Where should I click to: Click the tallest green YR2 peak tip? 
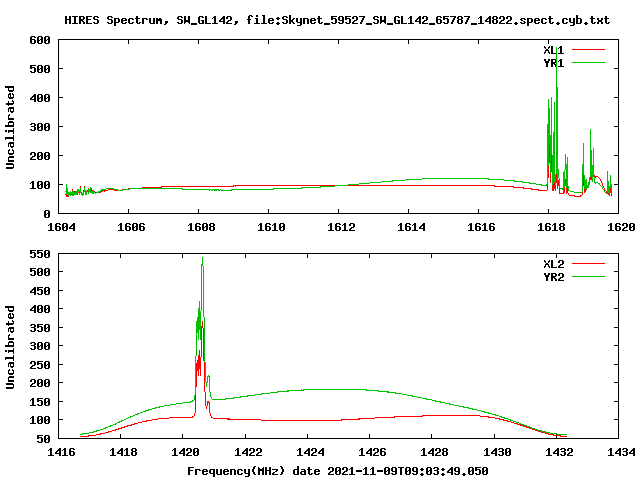pyautogui.click(x=202, y=258)
